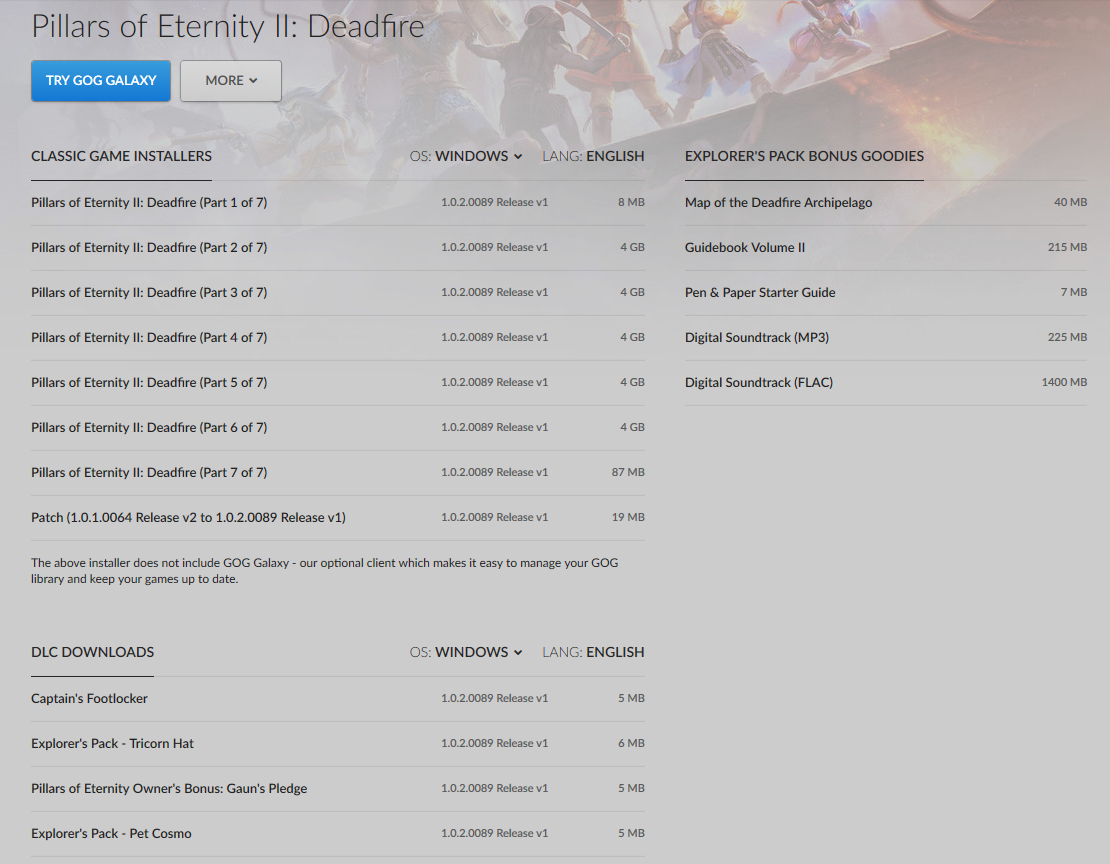1110x864 pixels.
Task: Download Pillars of Eternity II: Deadfire Part 3 of 7
Action: click(338, 292)
